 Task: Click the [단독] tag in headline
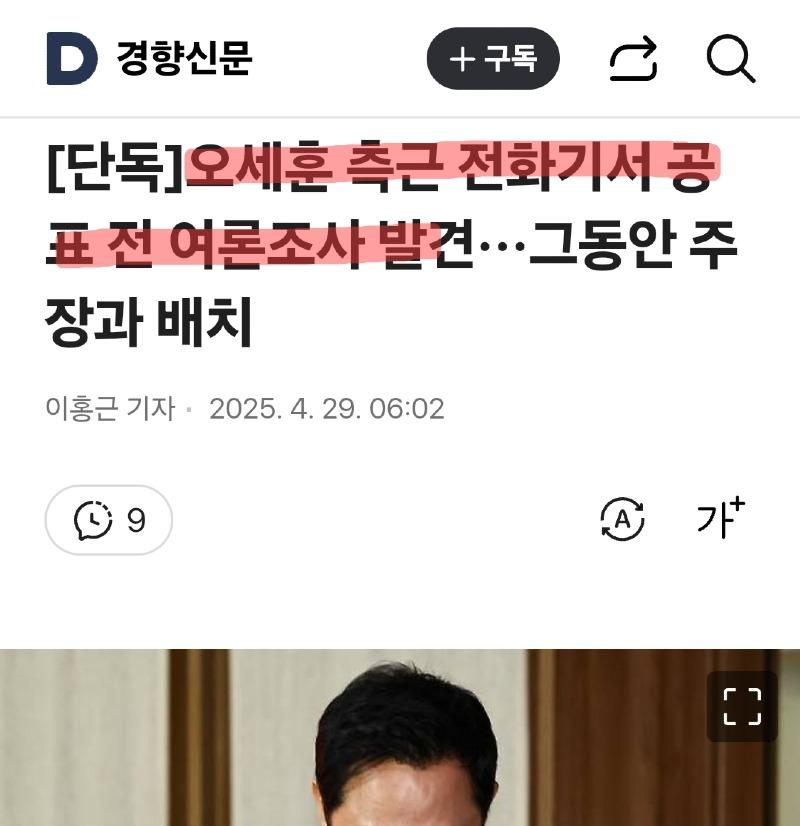pyautogui.click(x=115, y=168)
